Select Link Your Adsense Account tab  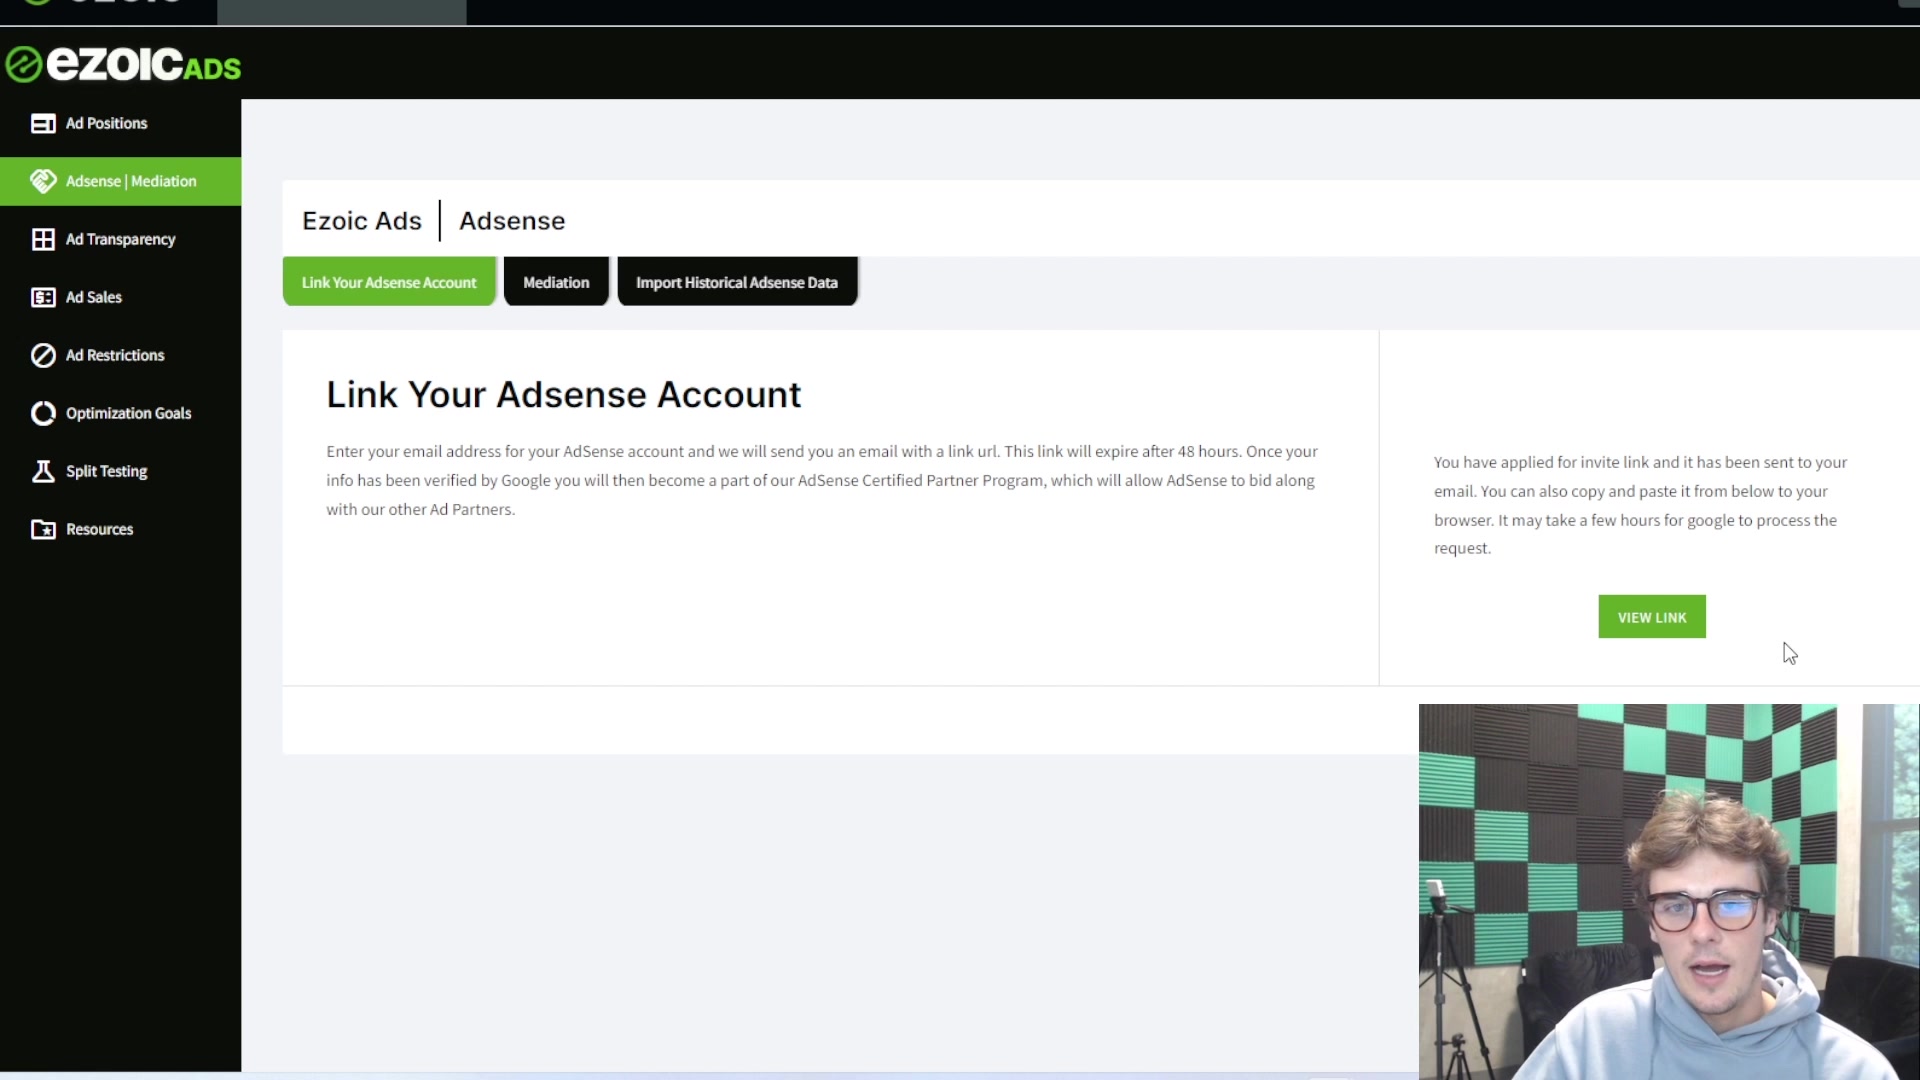tap(389, 283)
